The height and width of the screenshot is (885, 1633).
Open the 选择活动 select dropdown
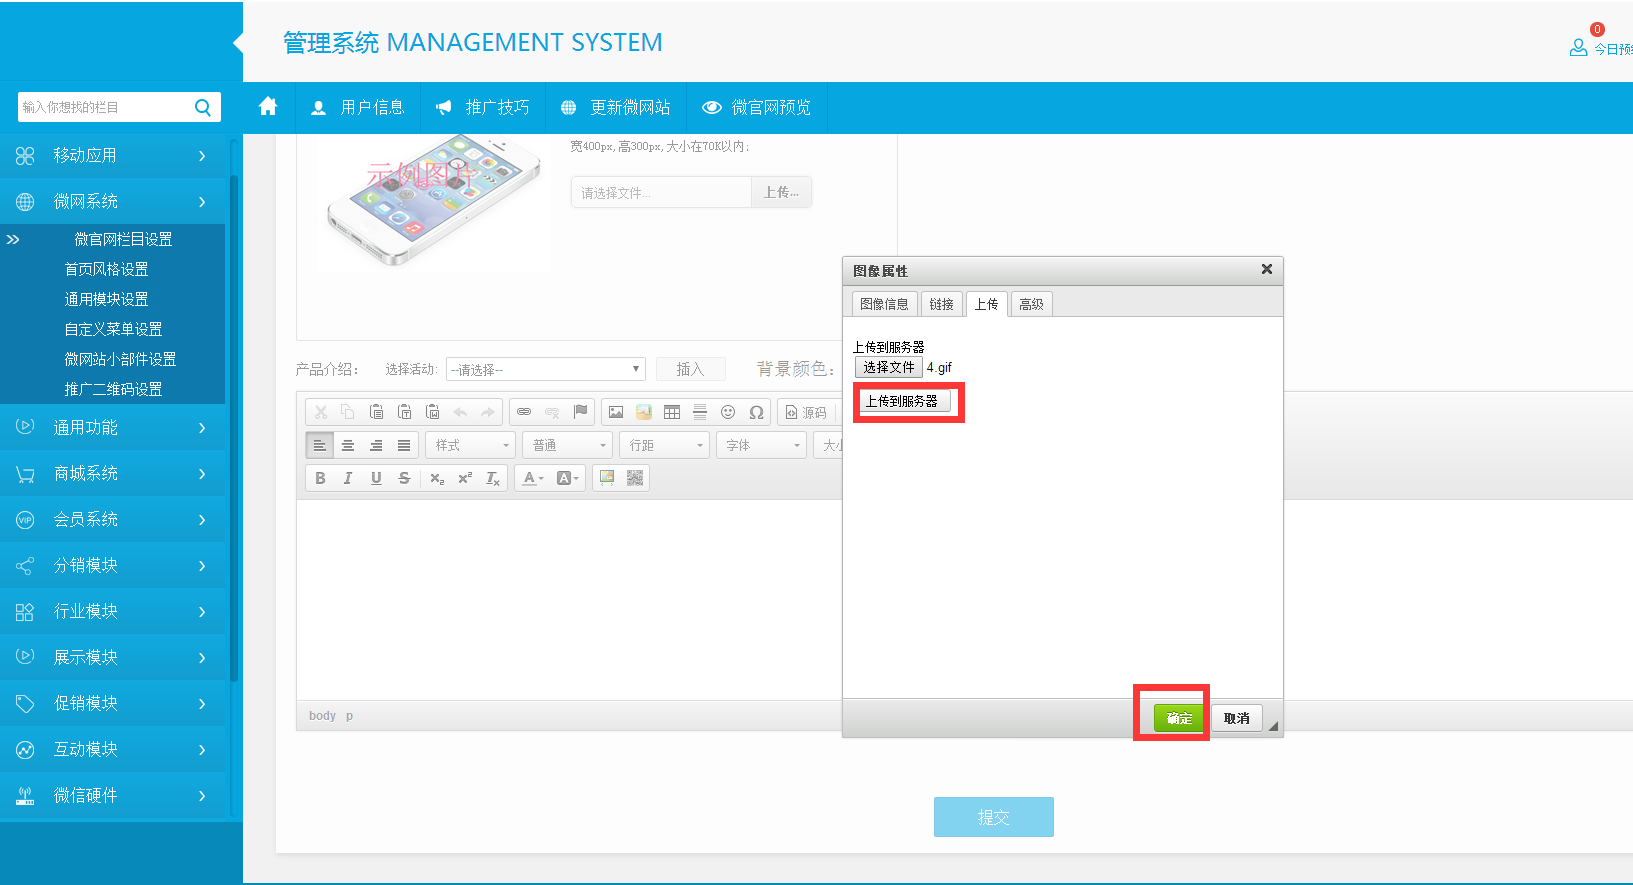545,370
